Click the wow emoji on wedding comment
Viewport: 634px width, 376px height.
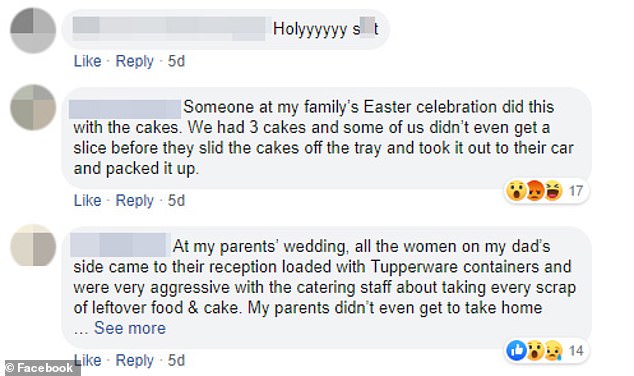pyautogui.click(x=535, y=350)
